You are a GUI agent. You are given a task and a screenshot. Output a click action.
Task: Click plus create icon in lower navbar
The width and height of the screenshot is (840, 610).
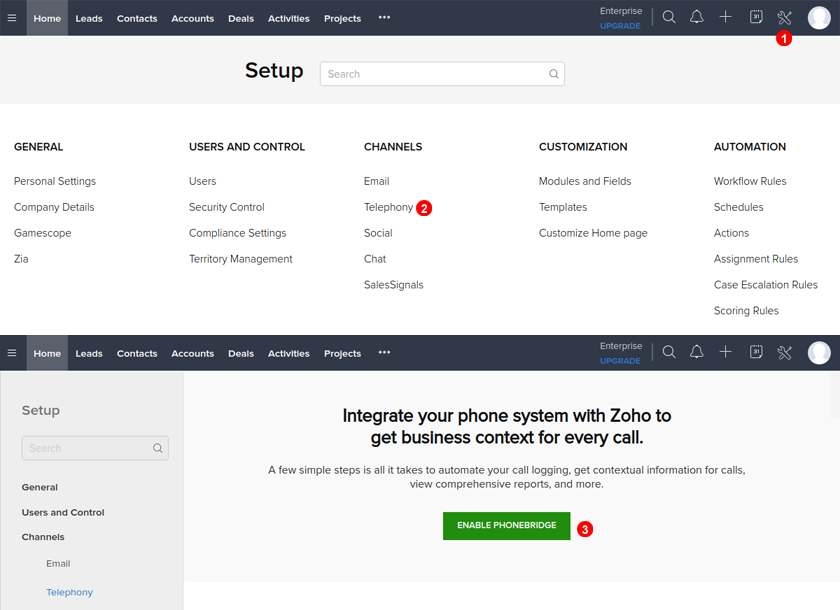tap(725, 352)
